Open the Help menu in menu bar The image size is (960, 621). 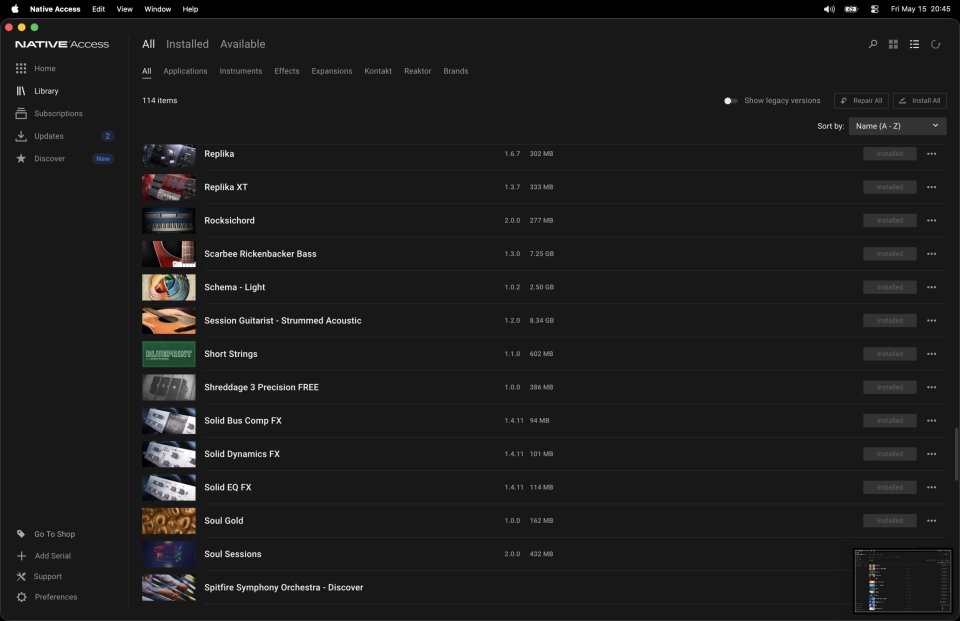coord(190,9)
